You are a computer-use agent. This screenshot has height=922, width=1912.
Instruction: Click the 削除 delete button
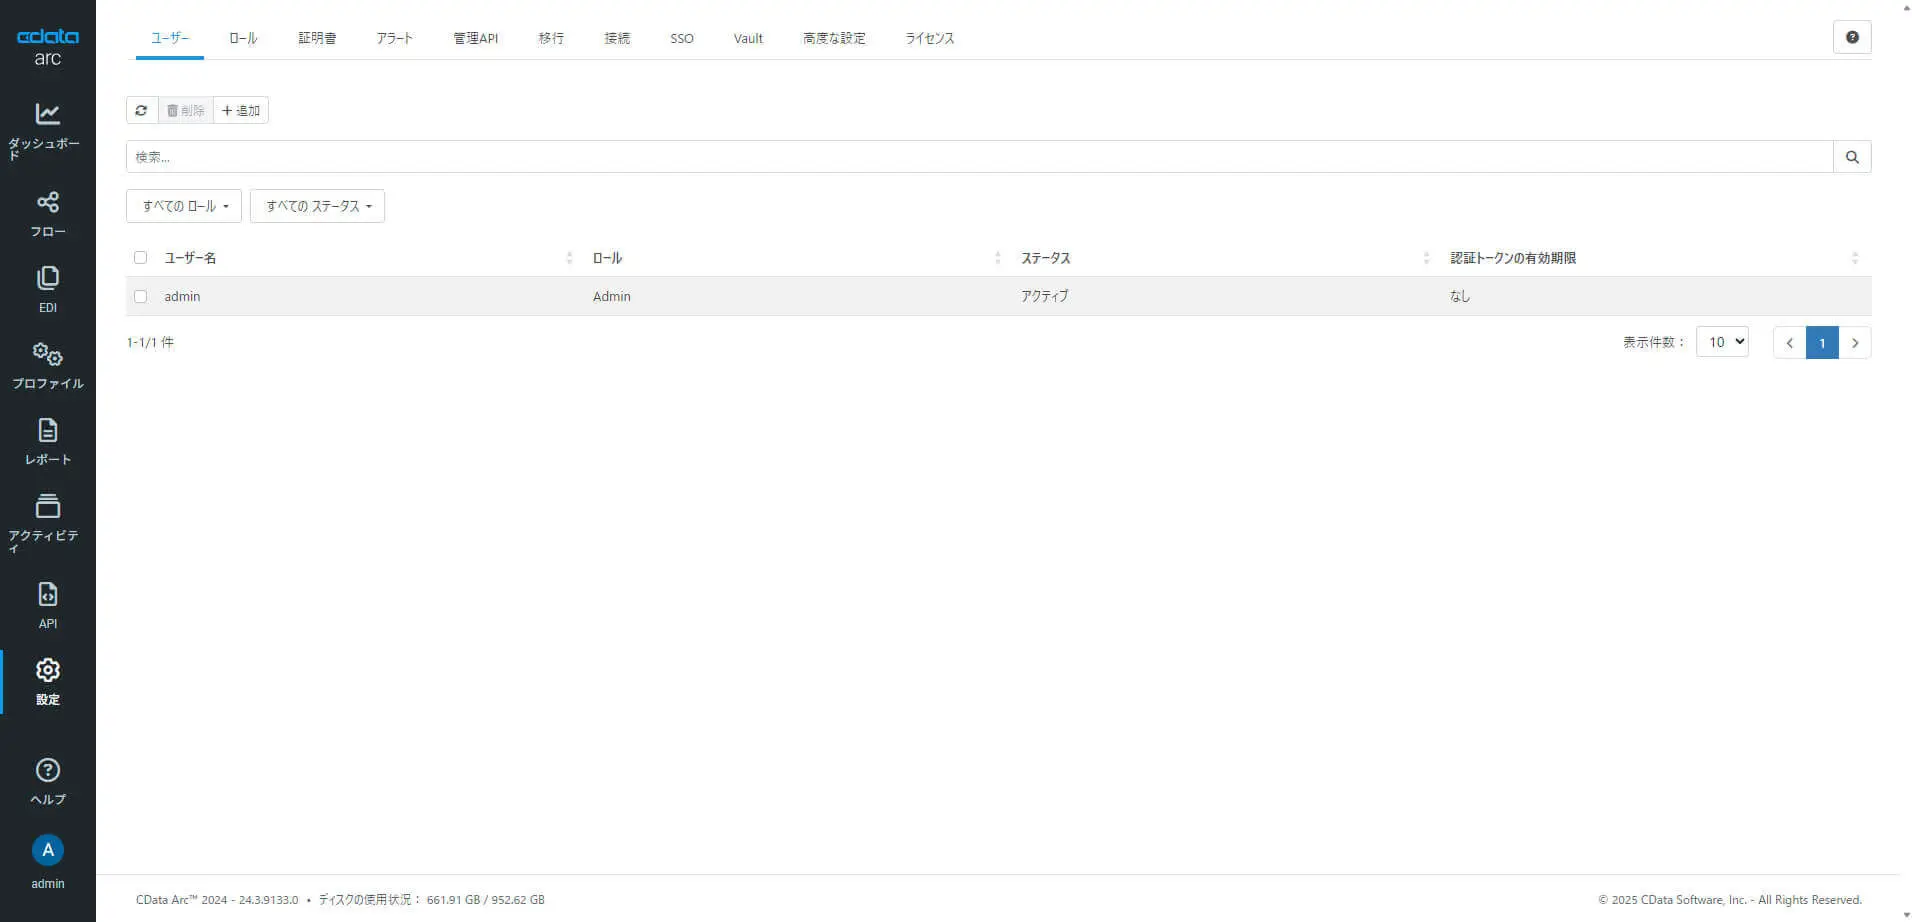(186, 110)
